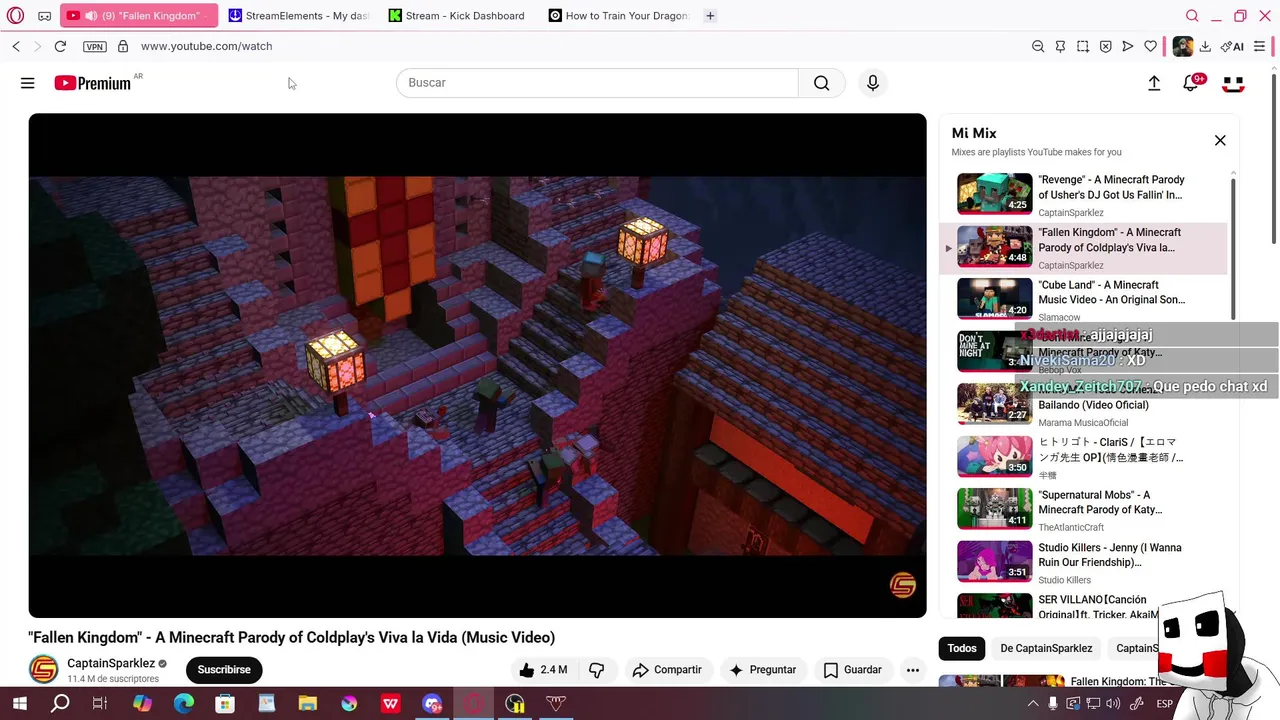
Task: Click the Preguntar button
Action: point(763,670)
